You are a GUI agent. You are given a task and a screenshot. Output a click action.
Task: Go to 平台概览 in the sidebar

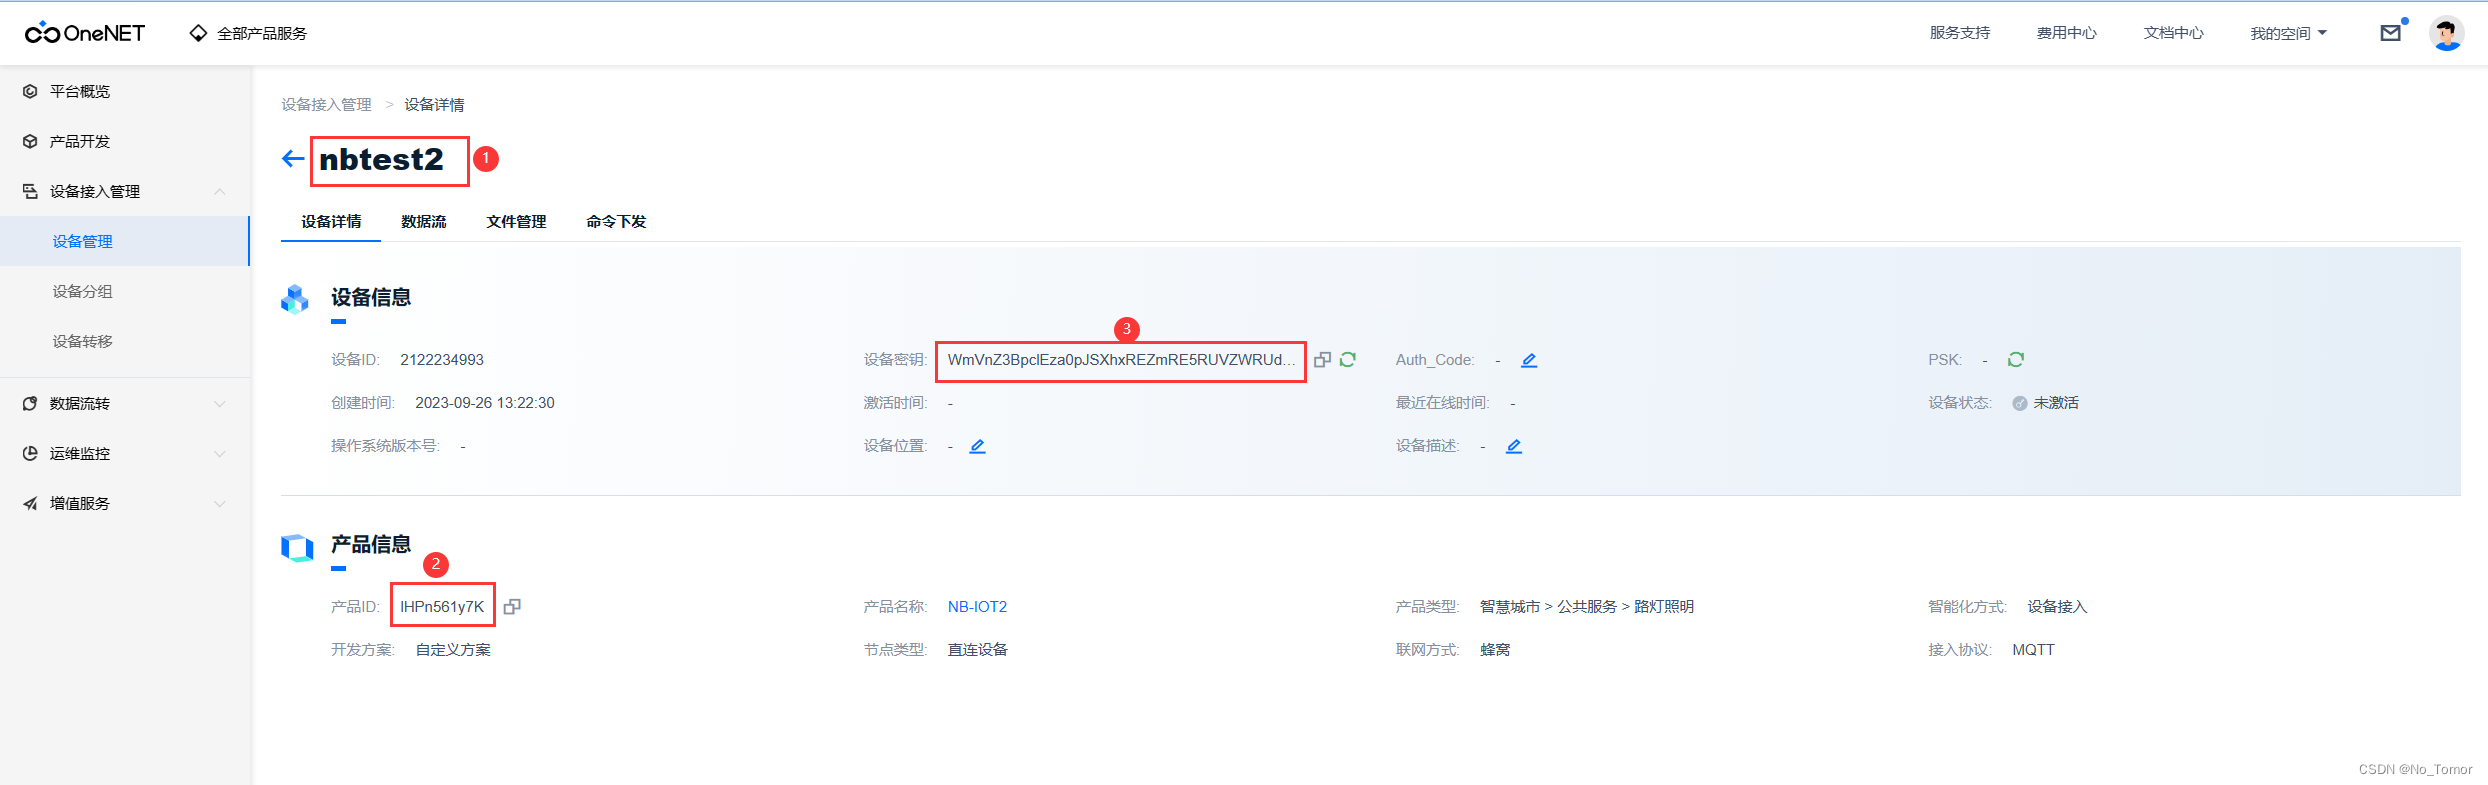(80, 91)
